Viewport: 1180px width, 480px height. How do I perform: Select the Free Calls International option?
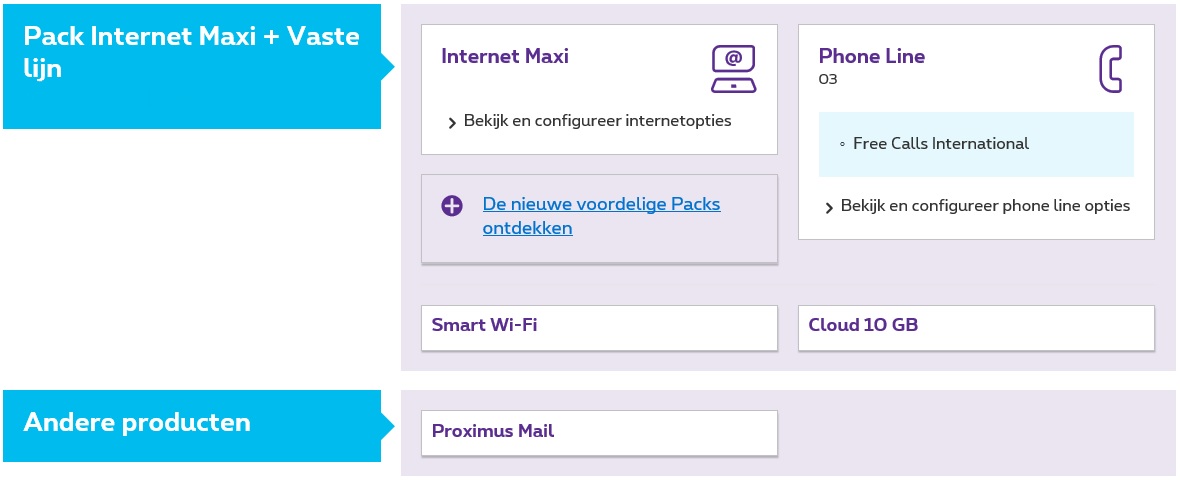click(940, 144)
